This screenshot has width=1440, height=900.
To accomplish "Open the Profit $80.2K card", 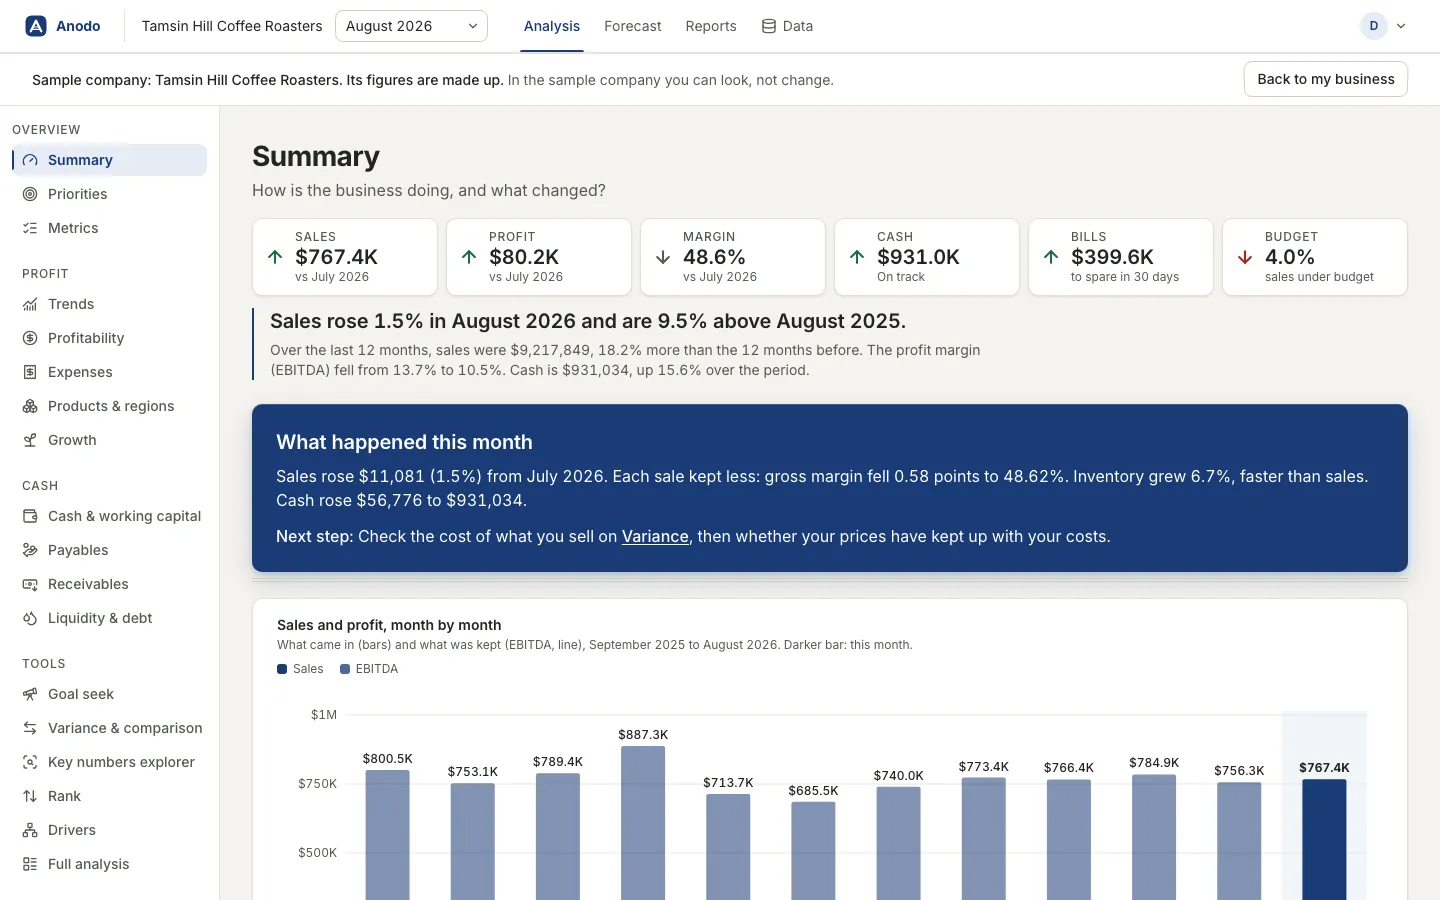I will 539,257.
